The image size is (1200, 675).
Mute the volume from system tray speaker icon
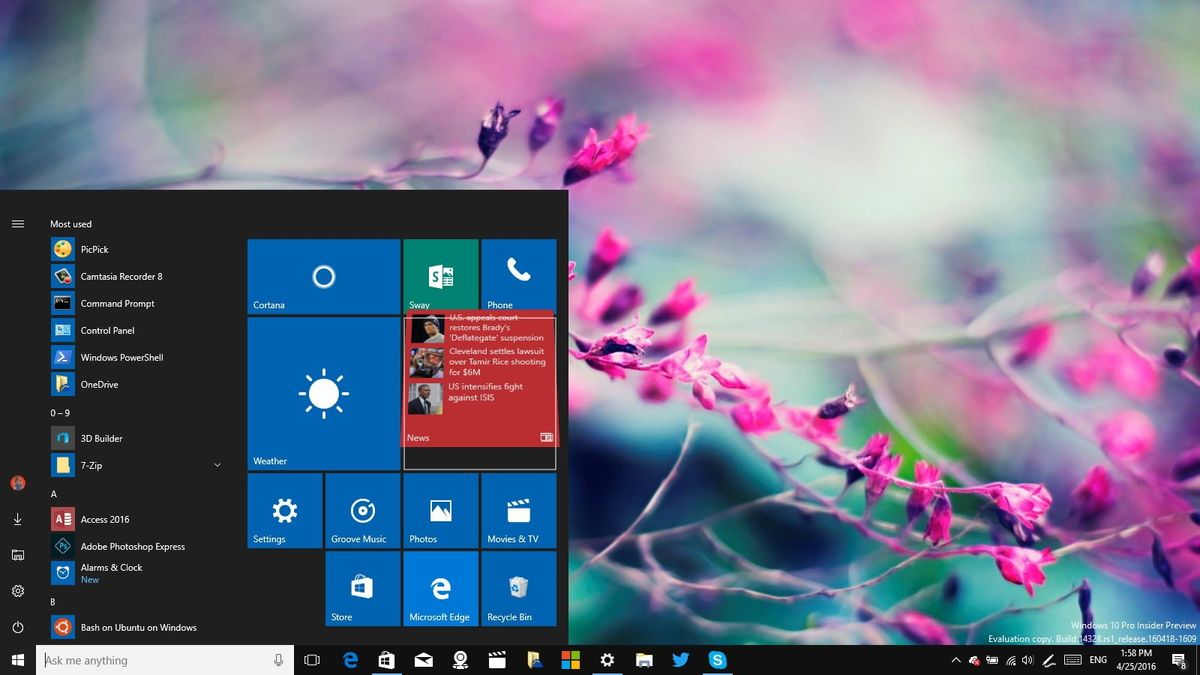1028,660
